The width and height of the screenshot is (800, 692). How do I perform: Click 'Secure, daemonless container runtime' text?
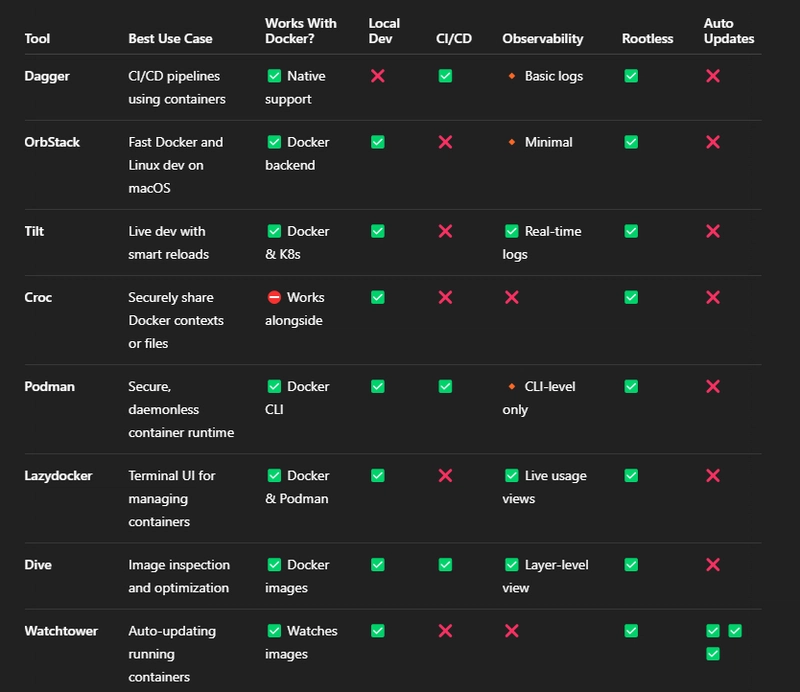point(181,409)
